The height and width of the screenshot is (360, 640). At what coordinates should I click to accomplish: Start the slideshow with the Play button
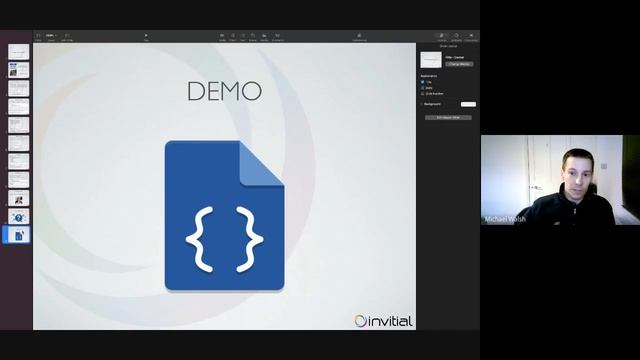[x=146, y=37]
